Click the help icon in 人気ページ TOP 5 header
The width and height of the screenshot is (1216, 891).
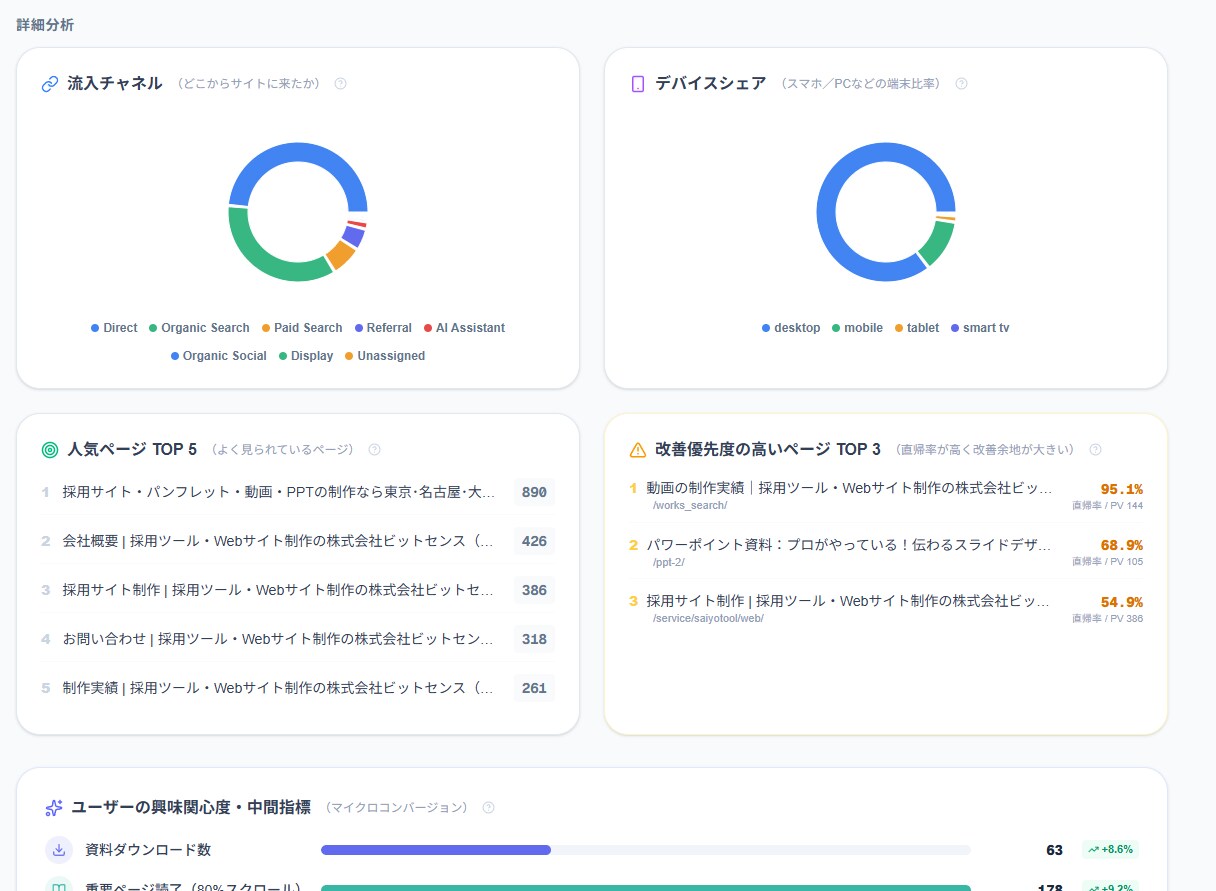pos(374,450)
